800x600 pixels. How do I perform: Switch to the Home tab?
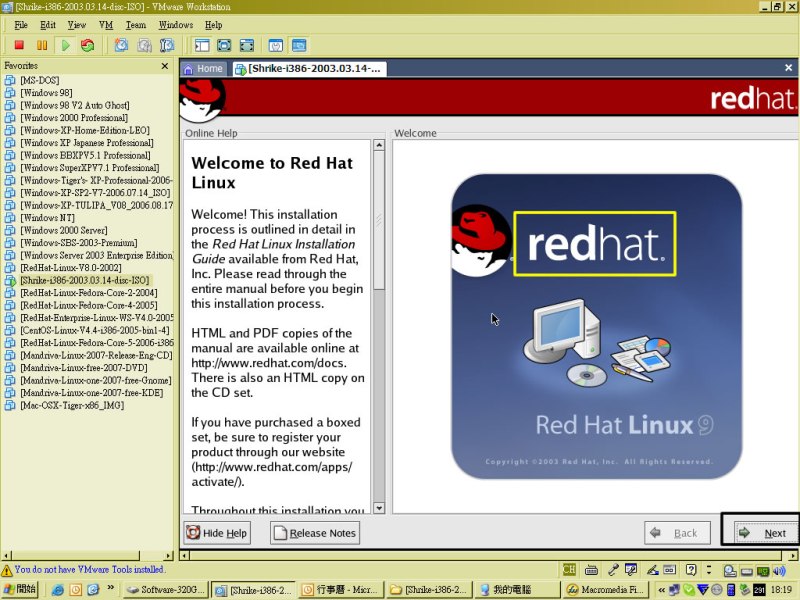204,68
